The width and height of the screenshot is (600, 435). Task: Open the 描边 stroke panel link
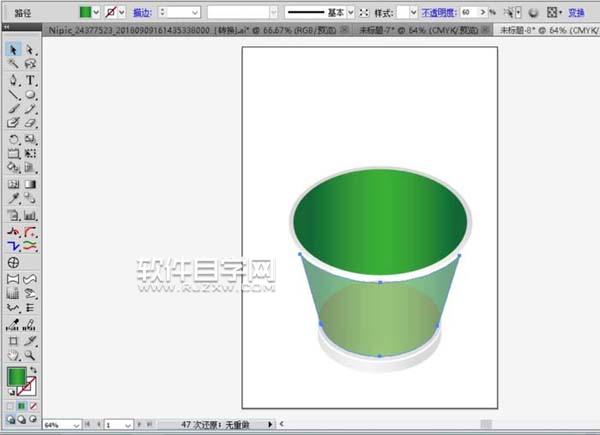[142, 13]
